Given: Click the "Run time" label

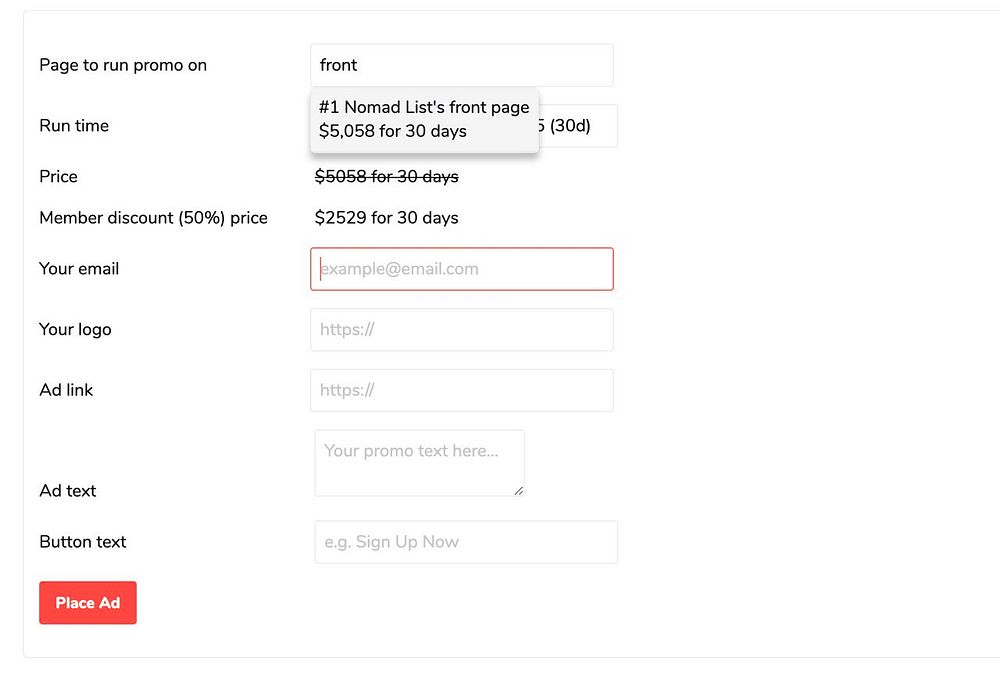Looking at the screenshot, I should tap(74, 126).
